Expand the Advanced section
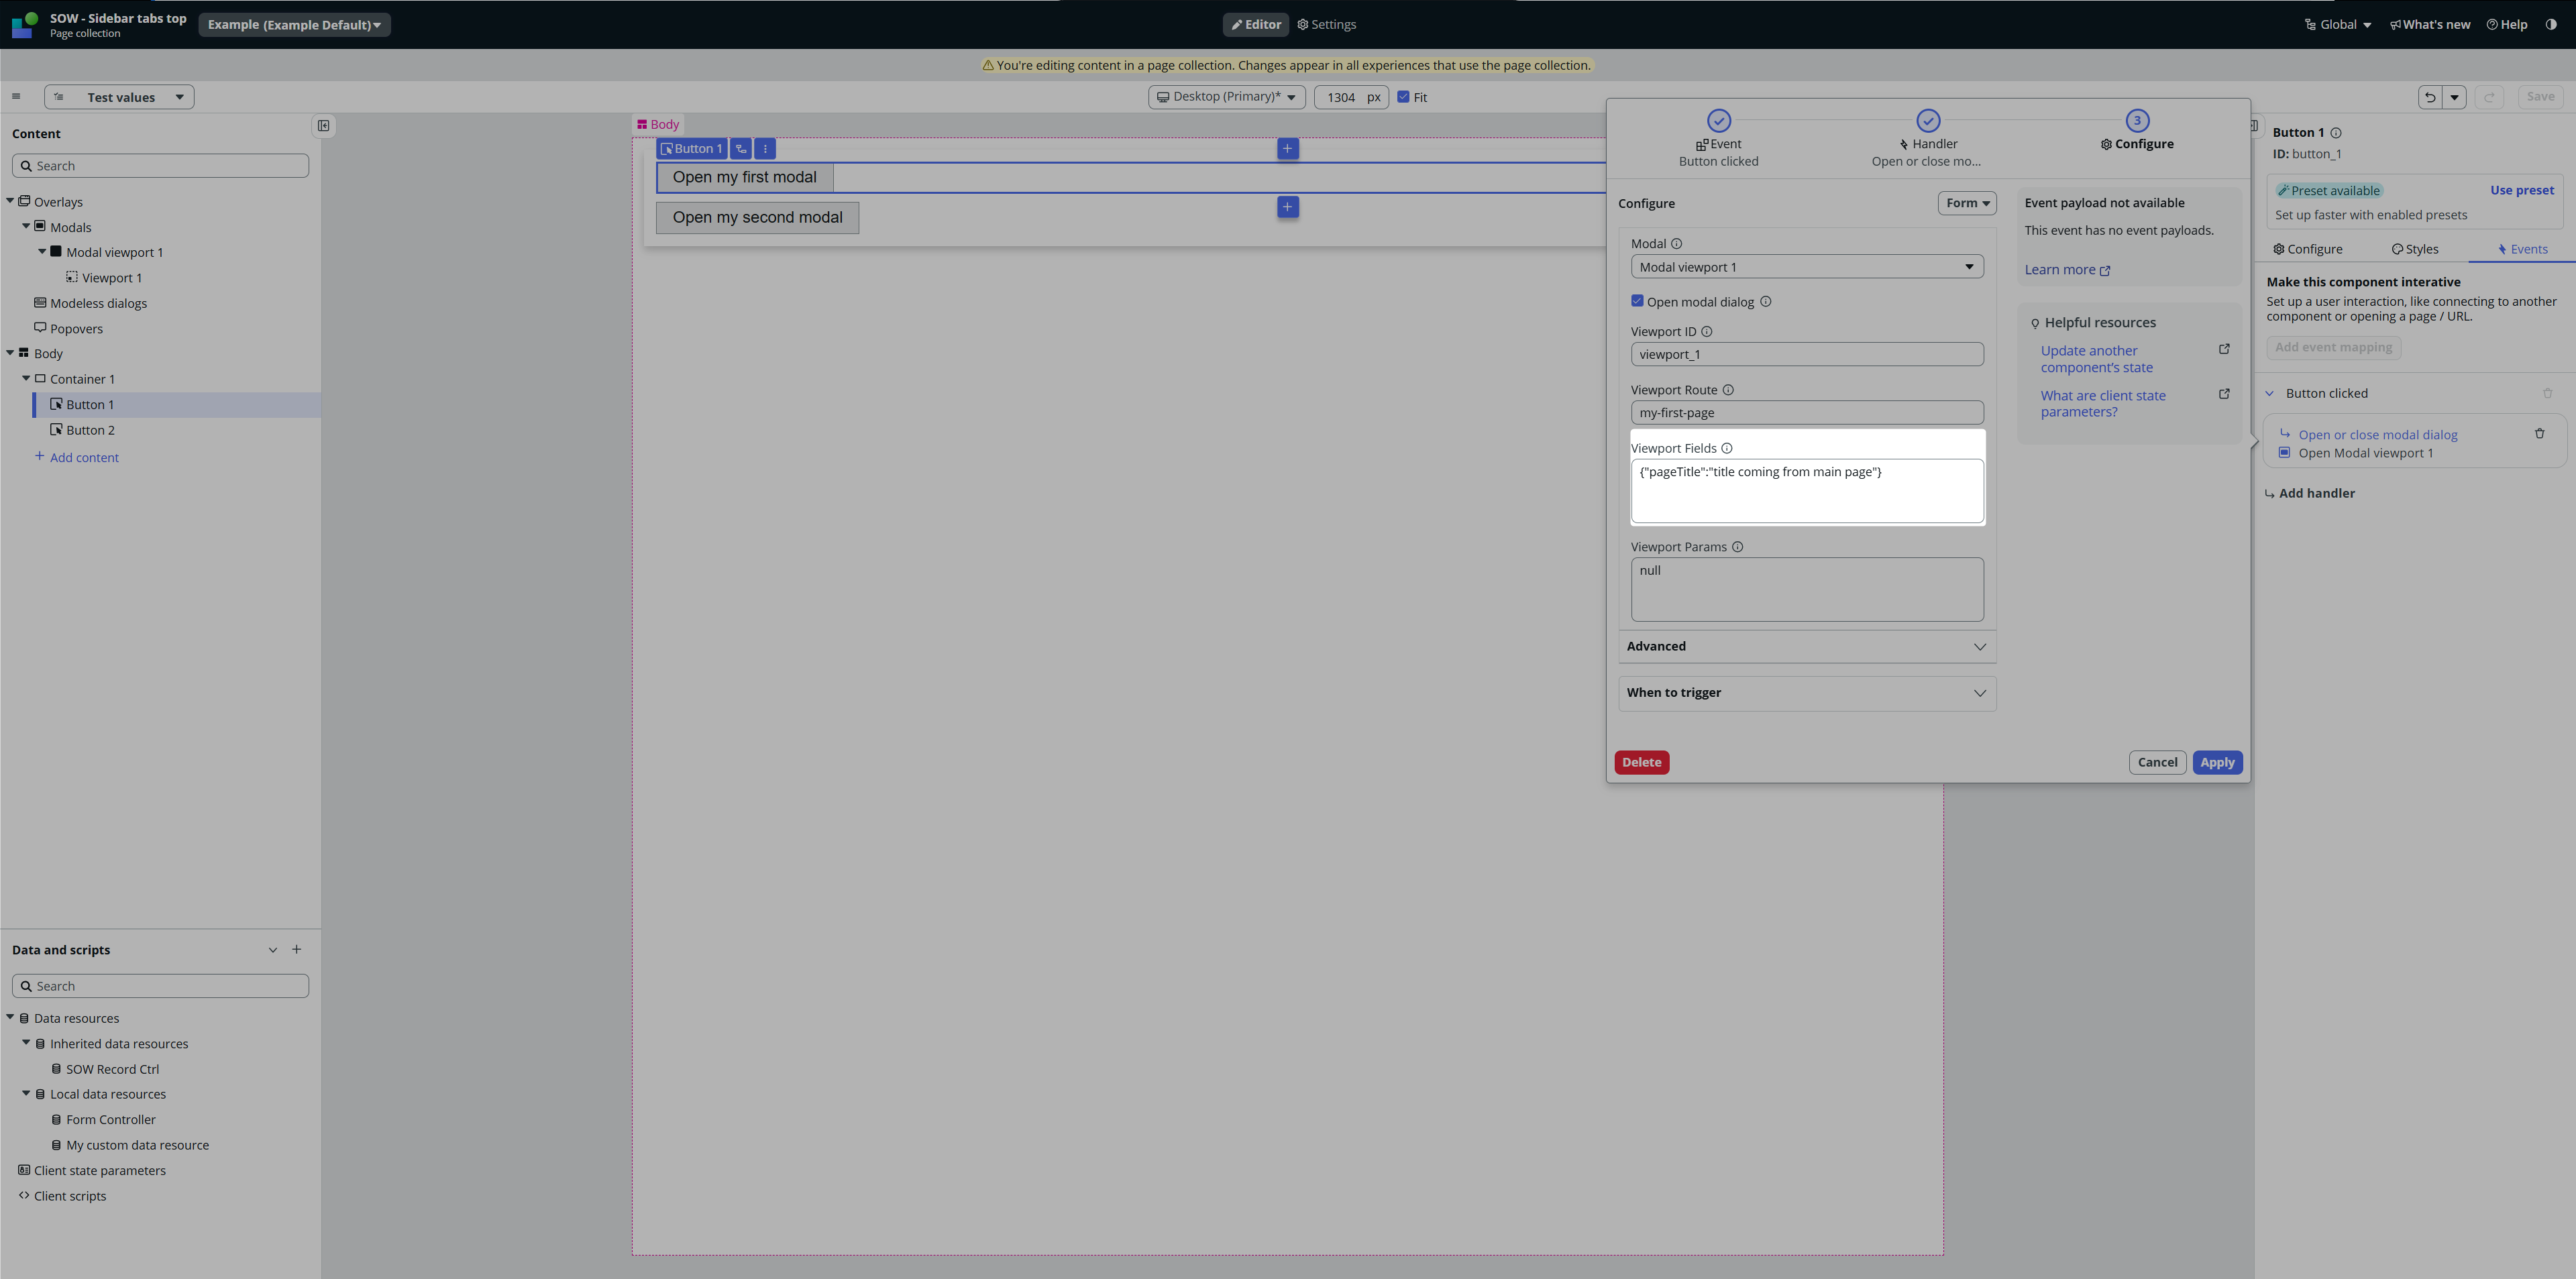The image size is (2576, 1279). click(1806, 646)
